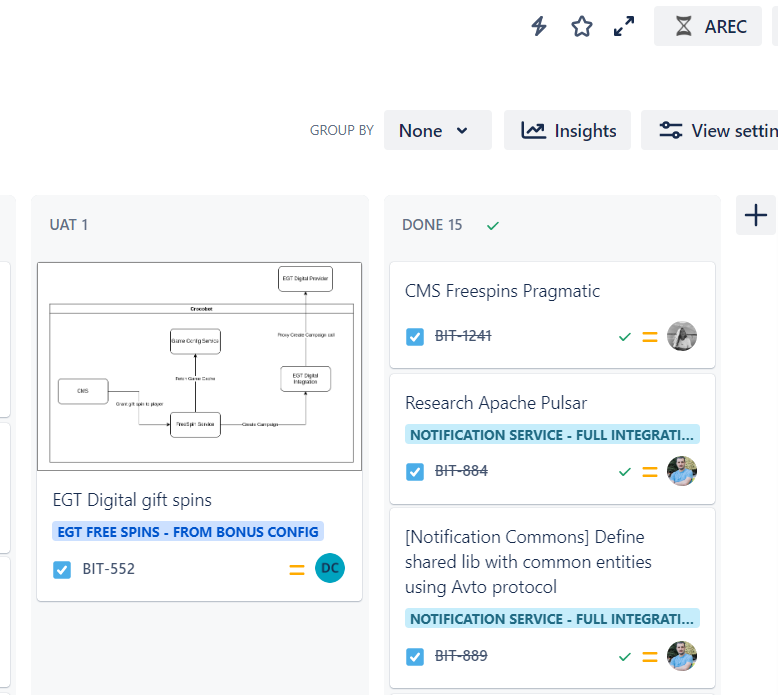Click the lightning bolt automation icon
The height and width of the screenshot is (695, 778).
pos(539,26)
